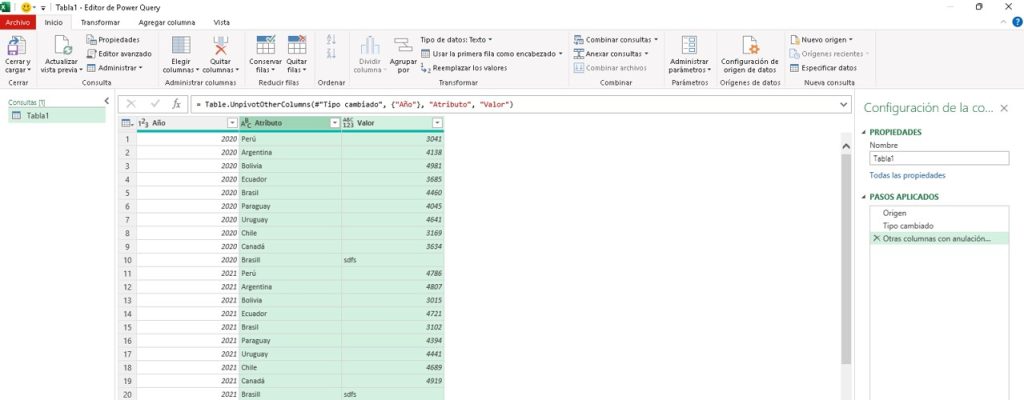This screenshot has height=400, width=1024.
Task: Select row number 10 header
Action: pyautogui.click(x=127, y=260)
